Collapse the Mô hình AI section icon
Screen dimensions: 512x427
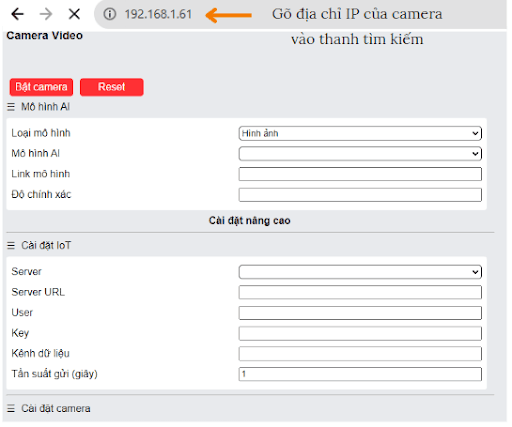[11, 107]
